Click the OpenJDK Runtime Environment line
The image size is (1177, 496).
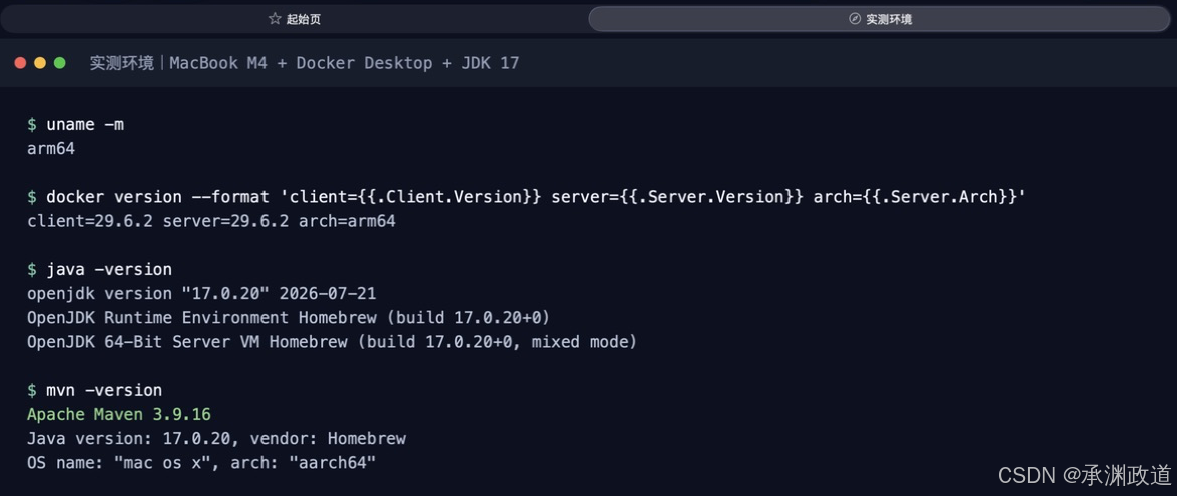293,317
